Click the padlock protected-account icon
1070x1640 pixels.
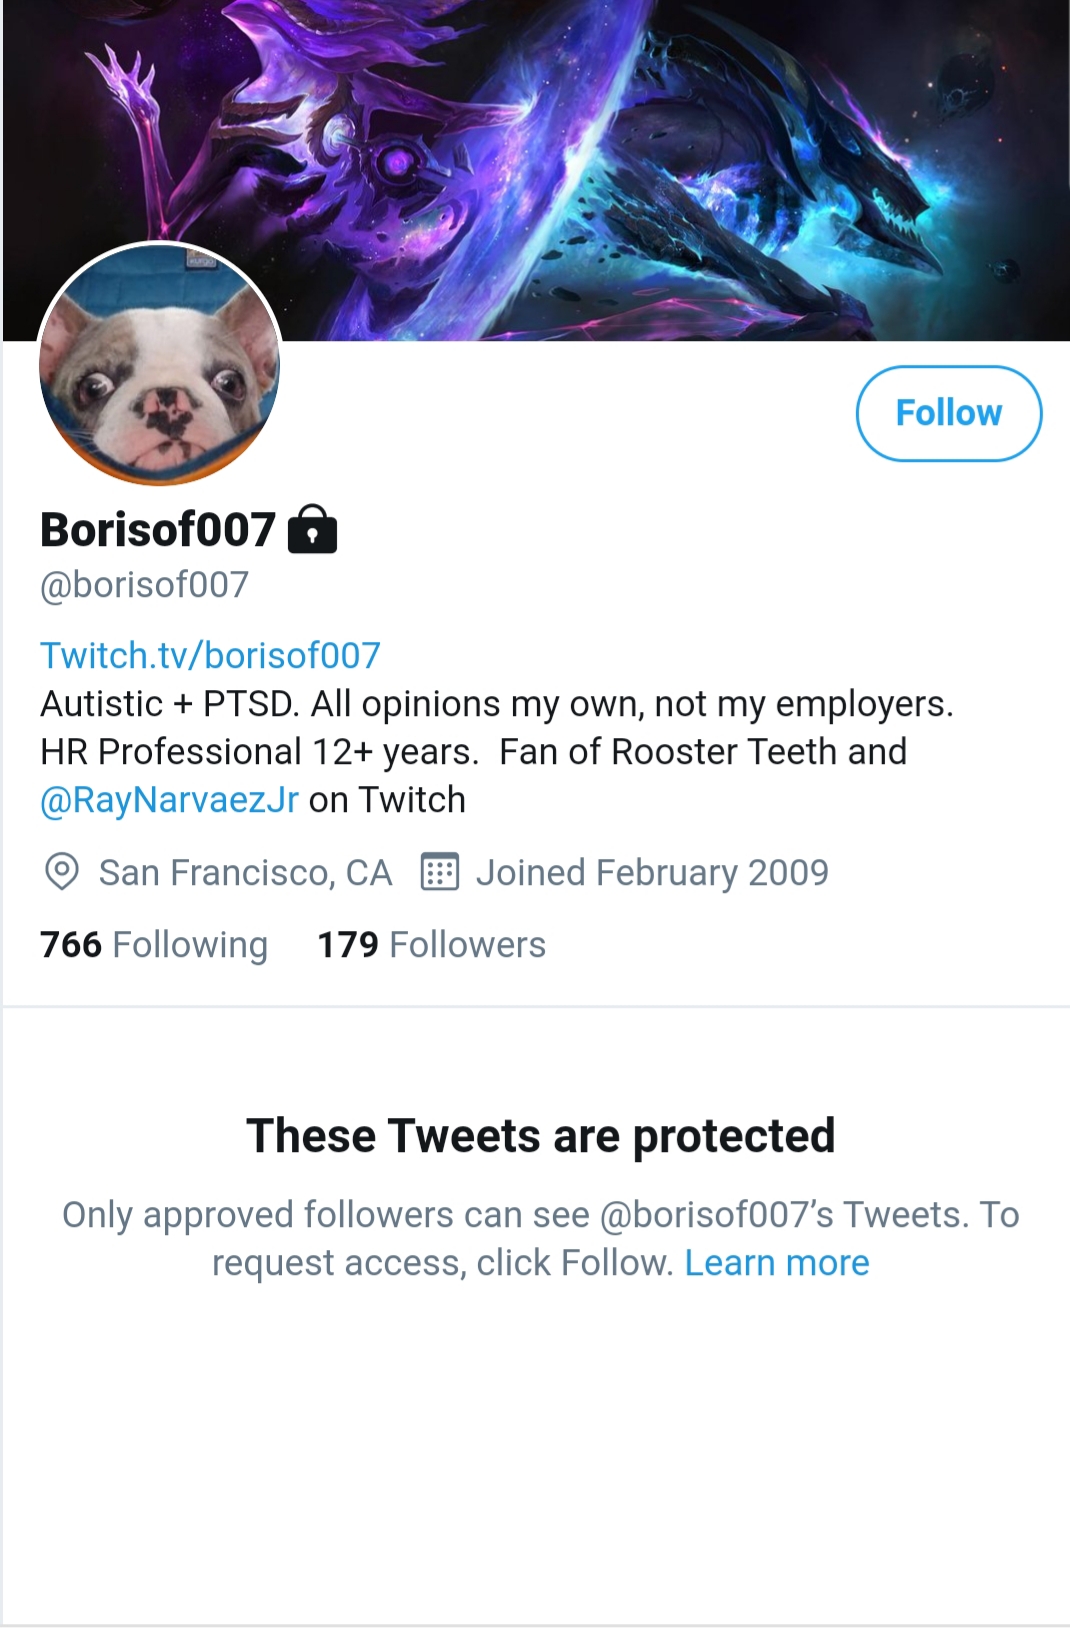(312, 529)
